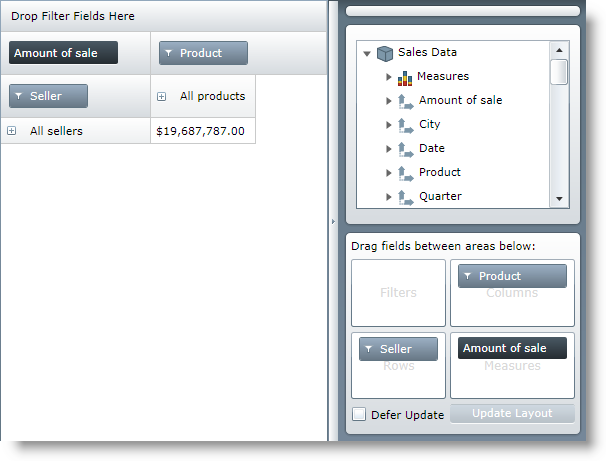Expand the Measures tree node
606x461 pixels.
(389, 77)
